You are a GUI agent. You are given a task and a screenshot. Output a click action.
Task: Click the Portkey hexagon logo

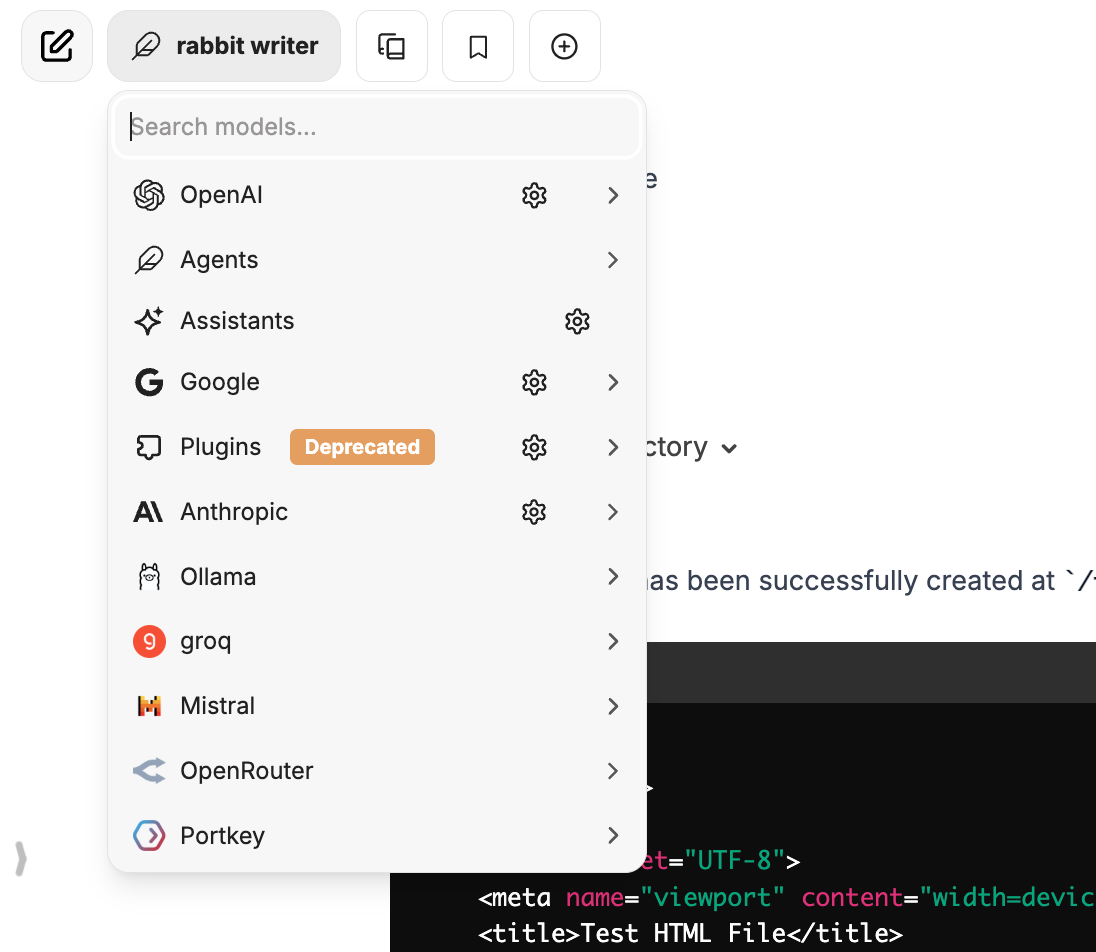[149, 835]
